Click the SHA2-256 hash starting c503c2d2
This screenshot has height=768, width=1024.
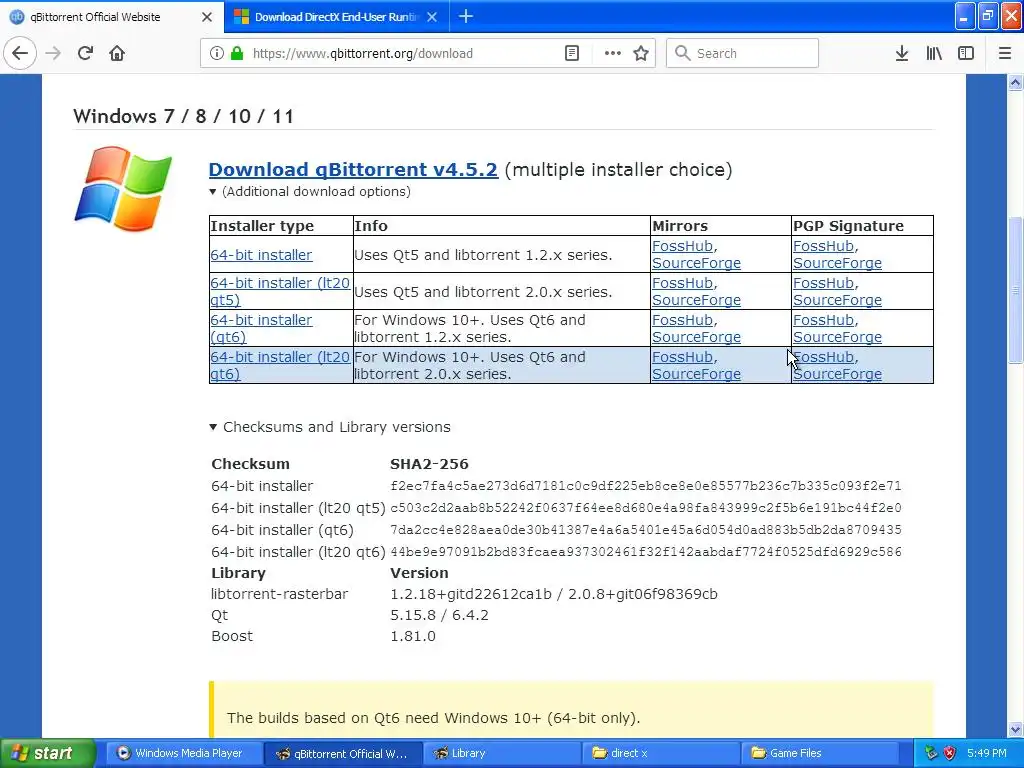pos(646,508)
